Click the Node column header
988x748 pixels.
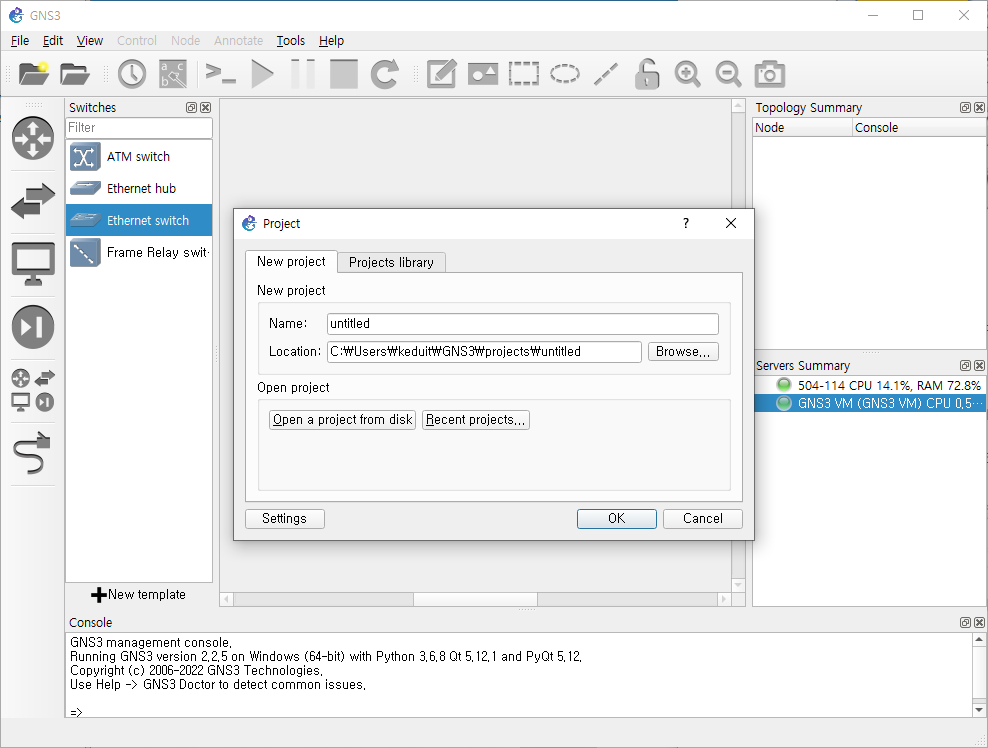coord(803,127)
